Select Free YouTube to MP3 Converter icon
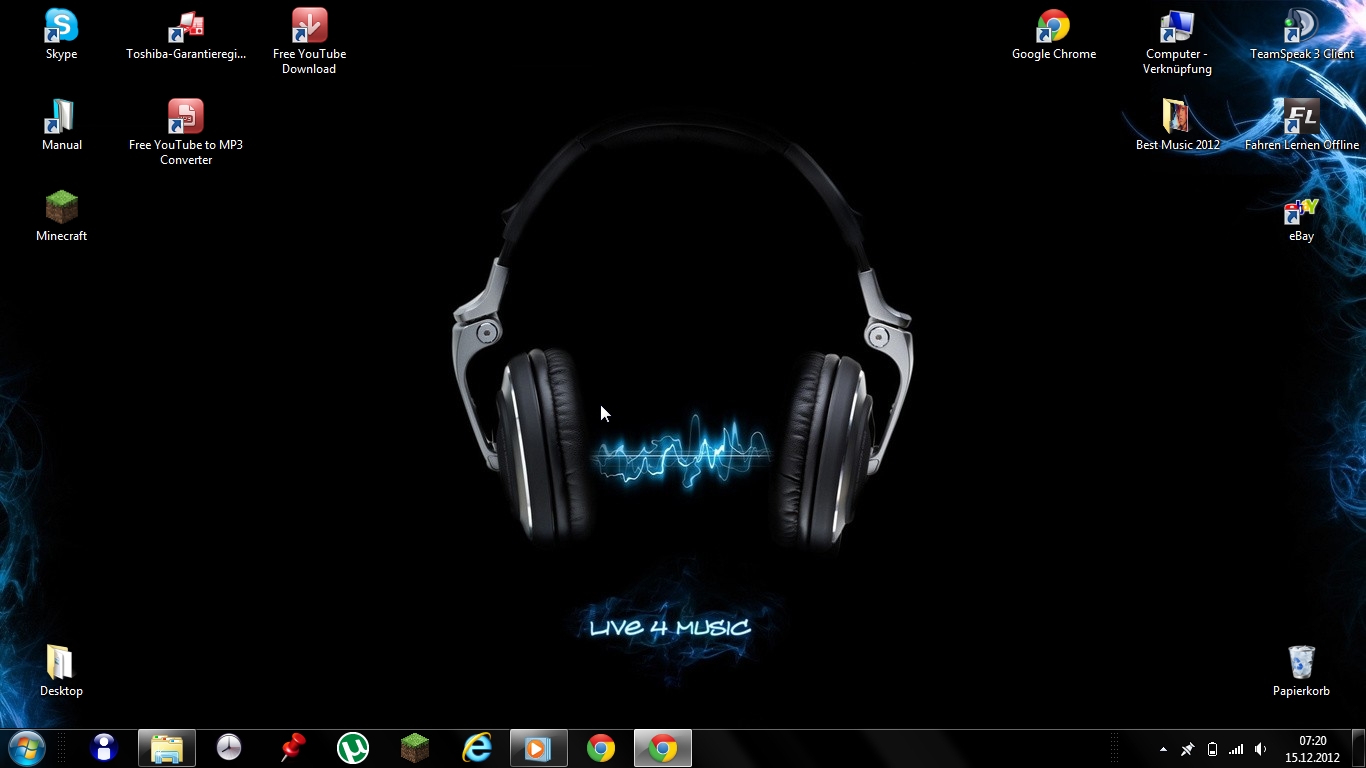Screen dimensions: 1366x768 pos(185,118)
